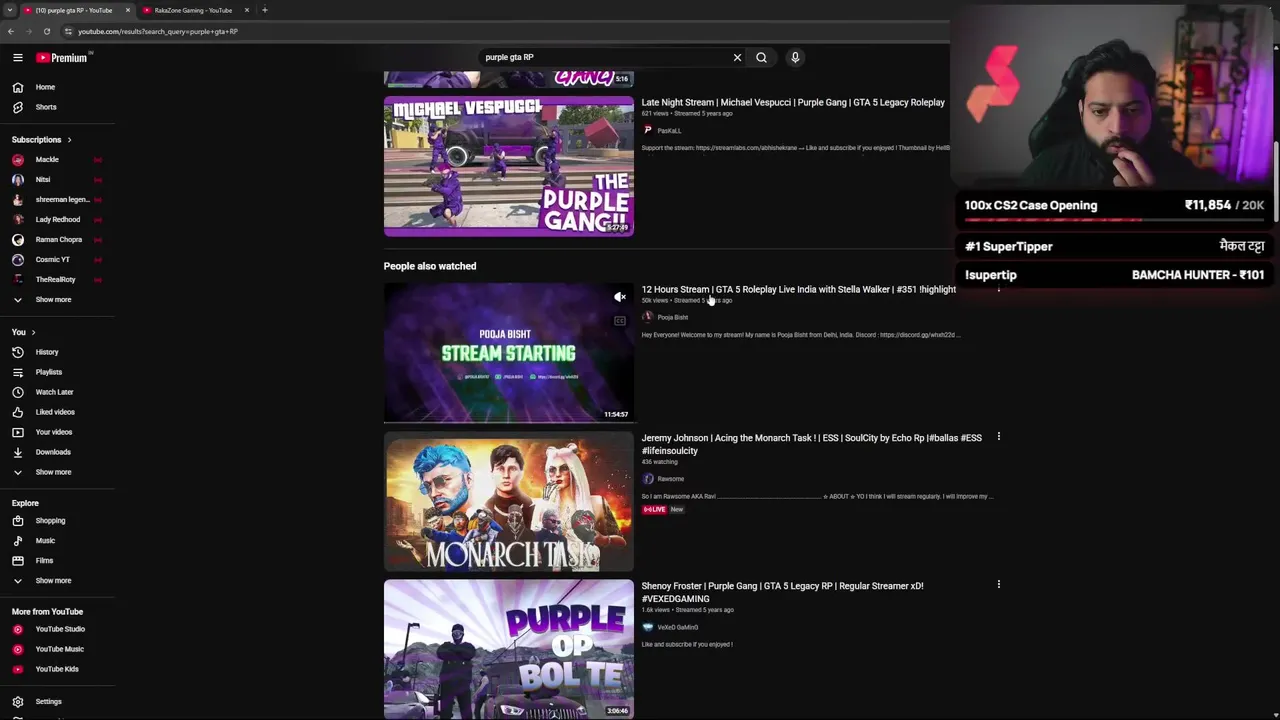Clear the search box with X icon
Image resolution: width=1280 pixels, height=720 pixels.
click(x=737, y=57)
